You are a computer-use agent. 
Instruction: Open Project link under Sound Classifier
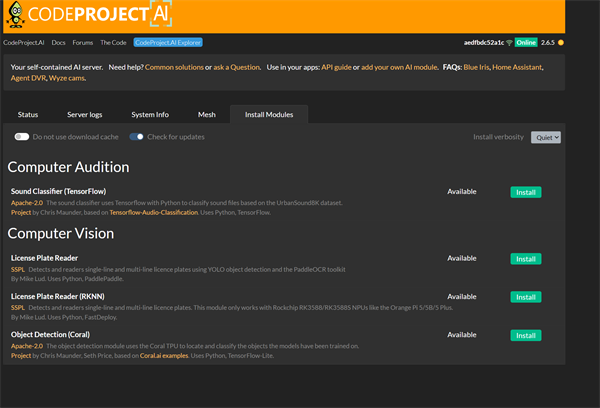pyautogui.click(x=21, y=212)
